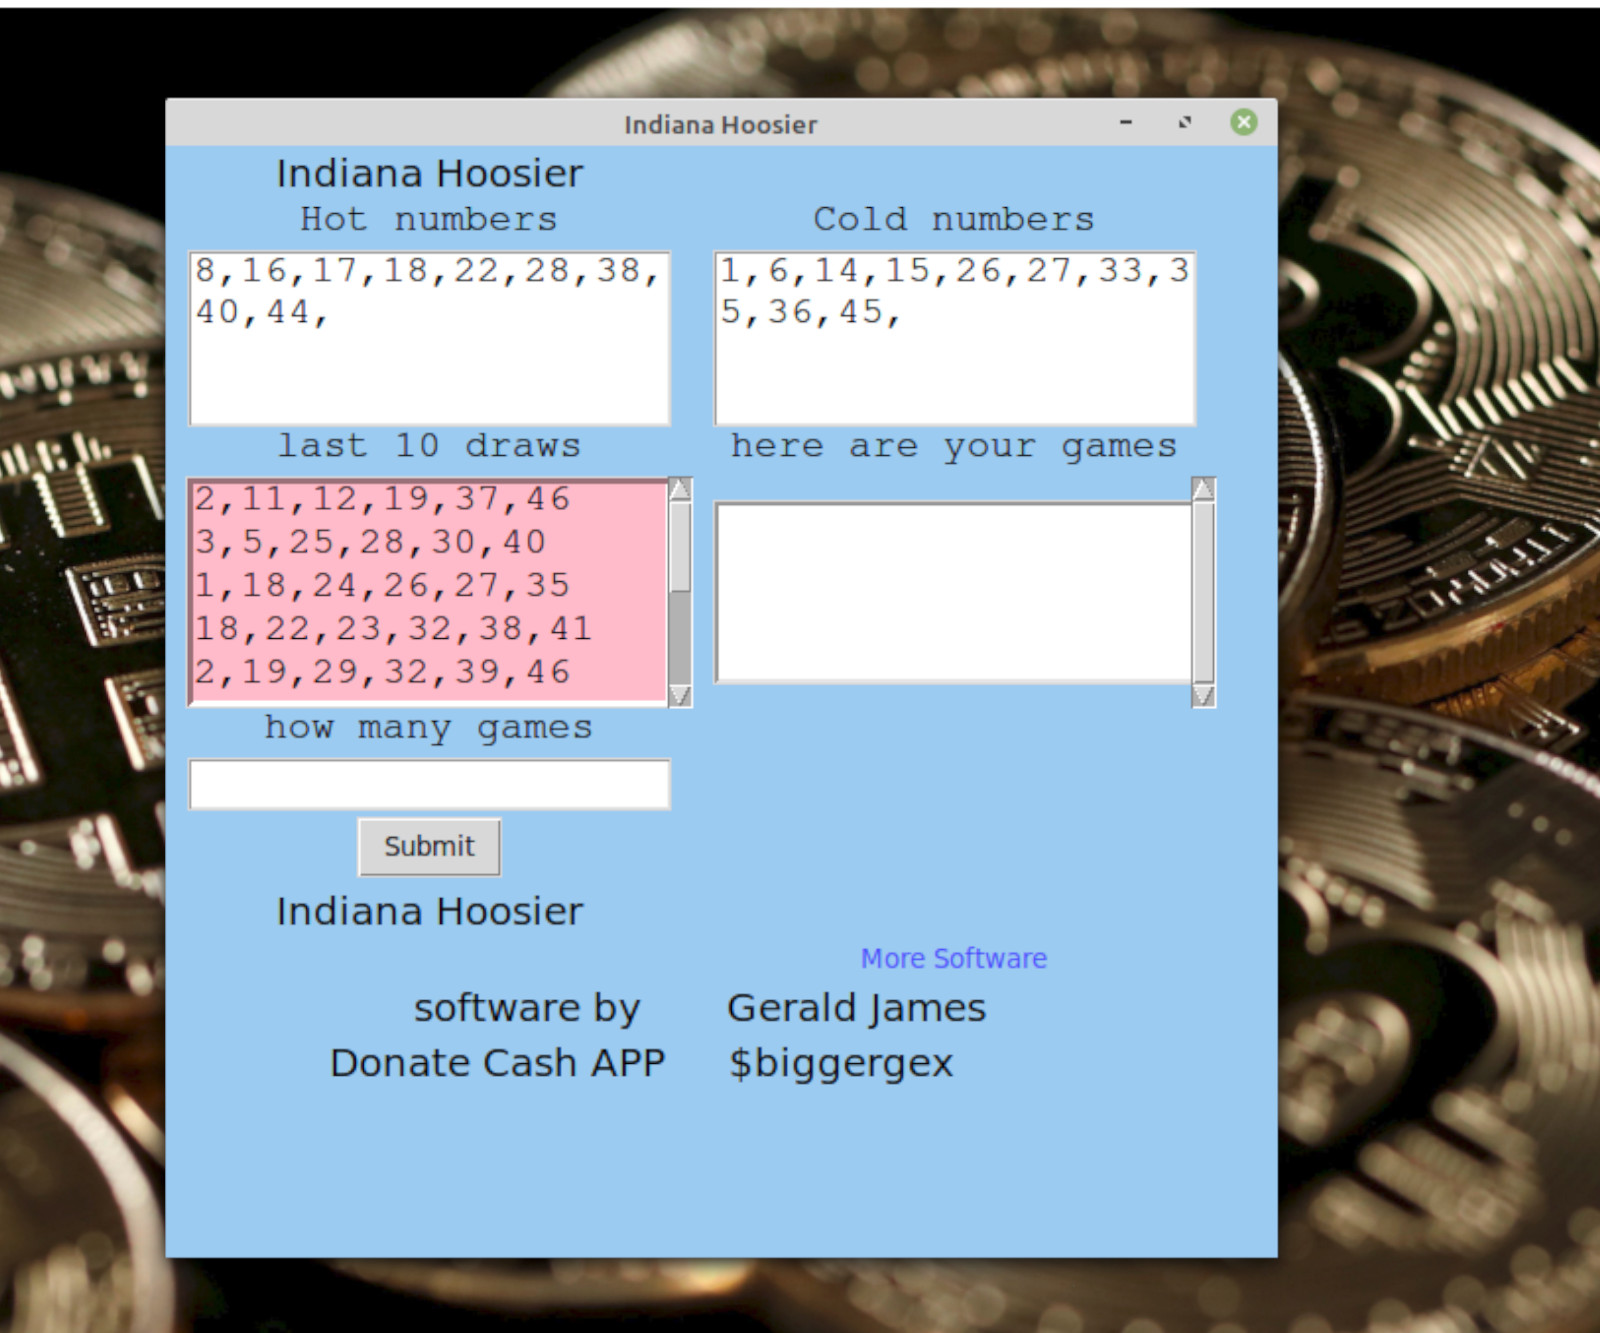This screenshot has height=1333, width=1600.
Task: Click the games list scrollbar track
Action: [1203, 592]
